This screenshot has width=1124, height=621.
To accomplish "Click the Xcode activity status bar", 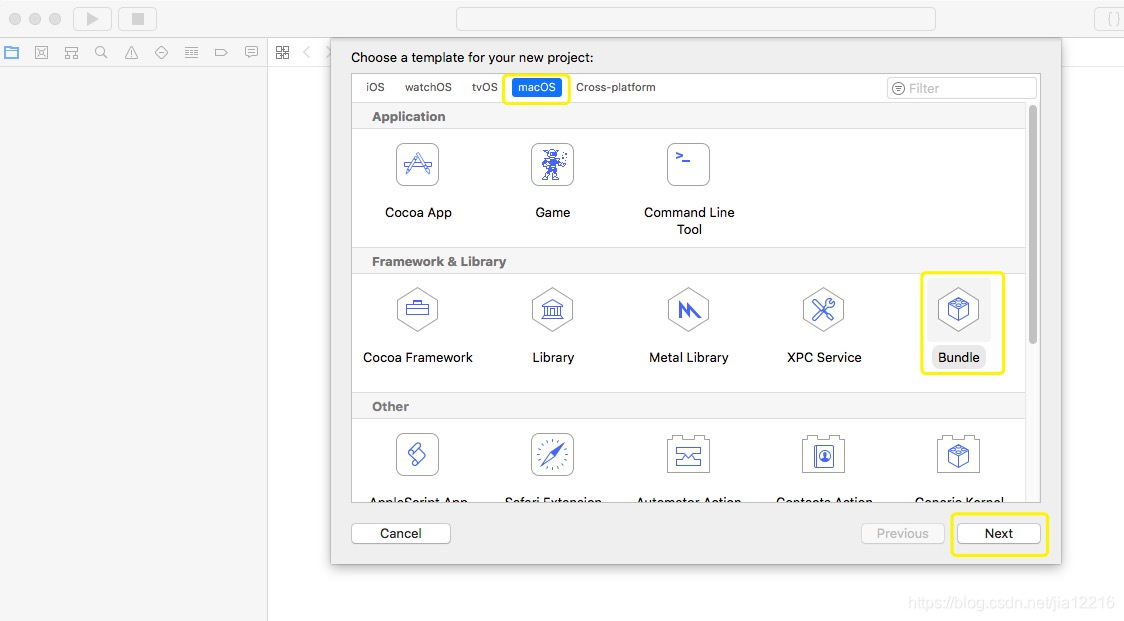I will pyautogui.click(x=695, y=19).
